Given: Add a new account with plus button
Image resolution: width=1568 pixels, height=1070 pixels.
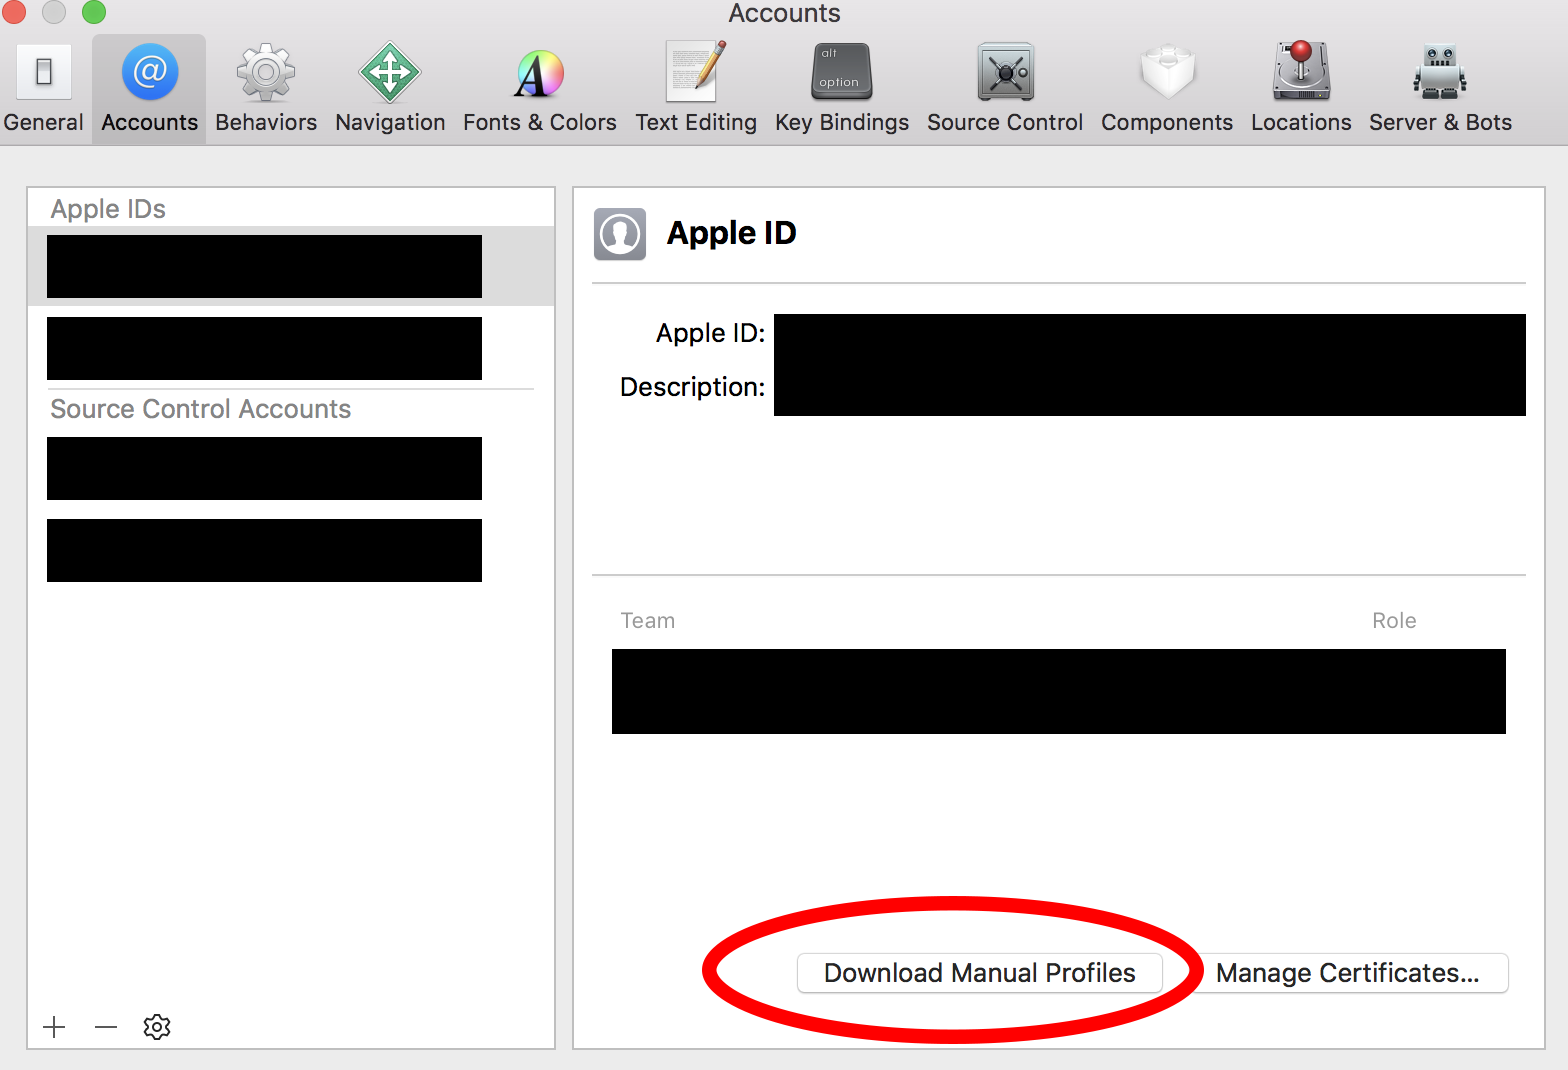Looking at the screenshot, I should pos(55,1027).
